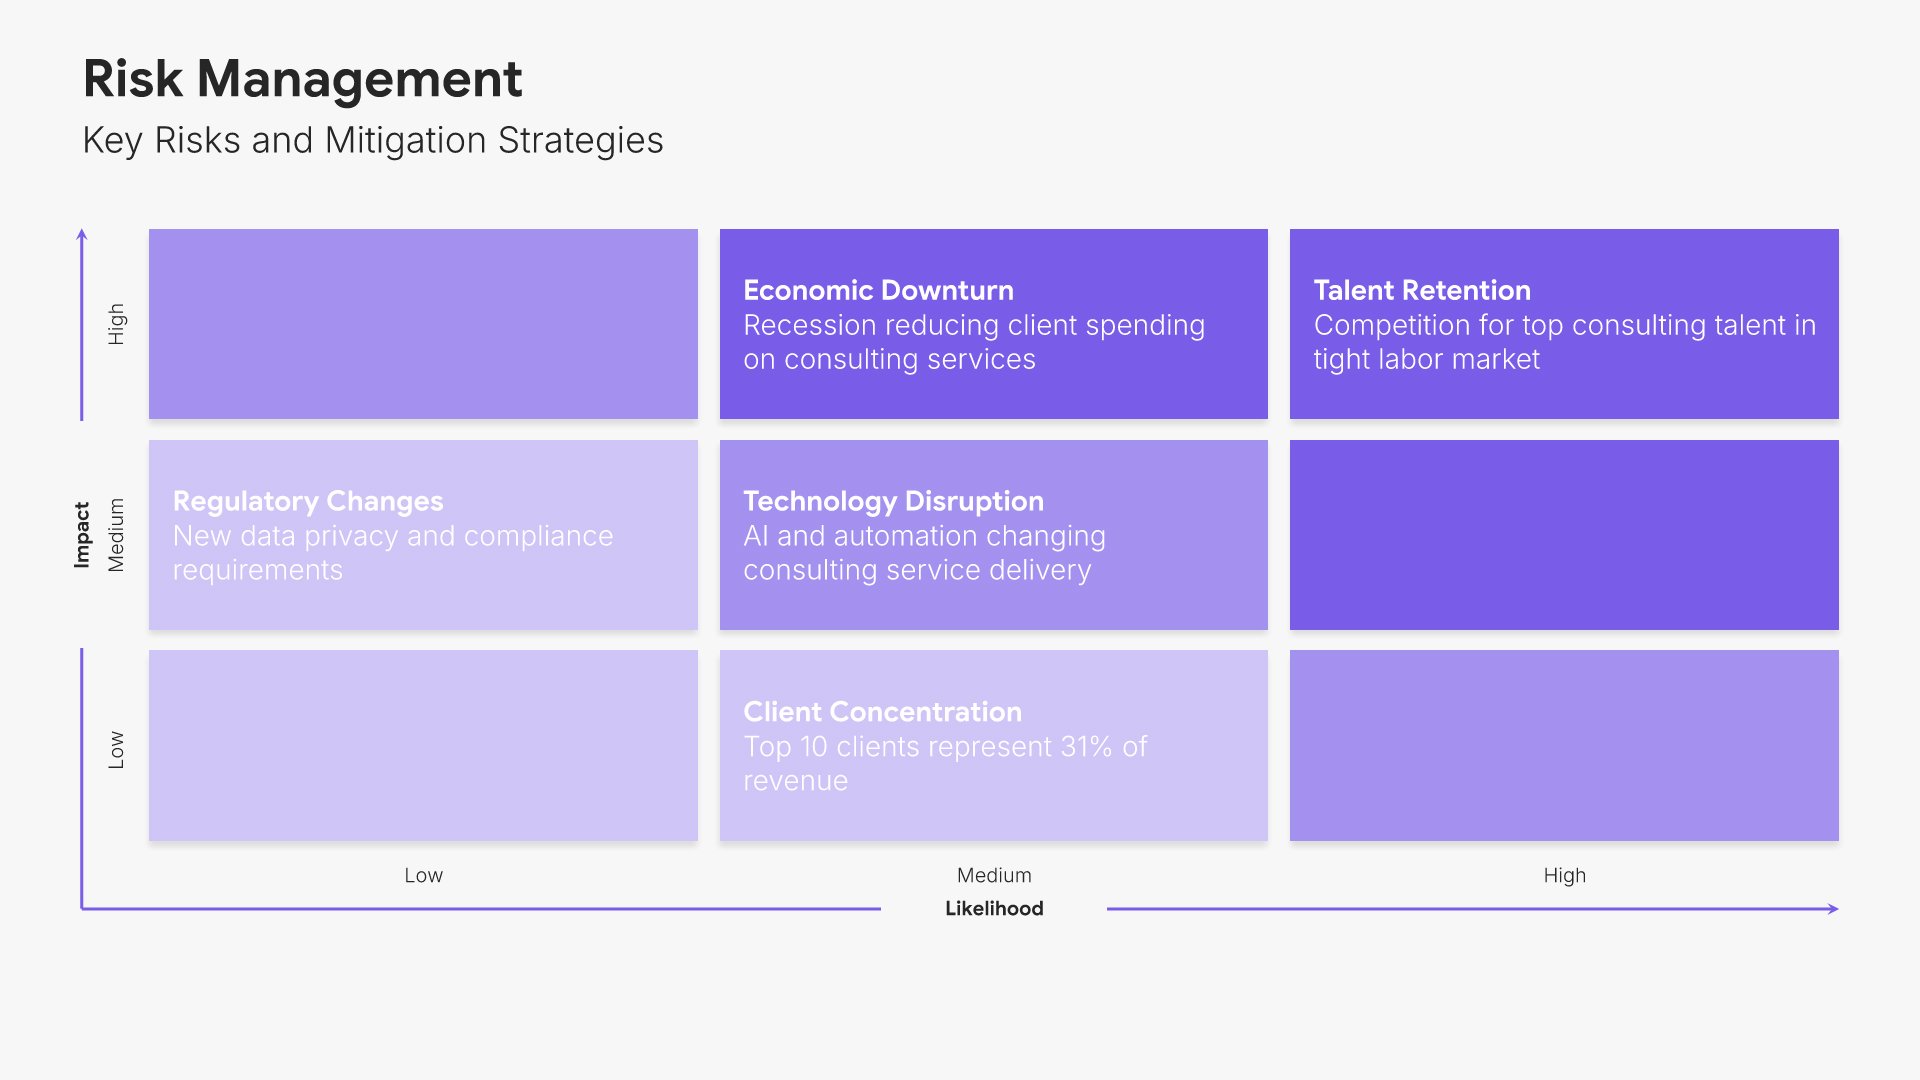Screen dimensions: 1920x1080
Task: Click the Economic Downturn risk box
Action: 993,324
